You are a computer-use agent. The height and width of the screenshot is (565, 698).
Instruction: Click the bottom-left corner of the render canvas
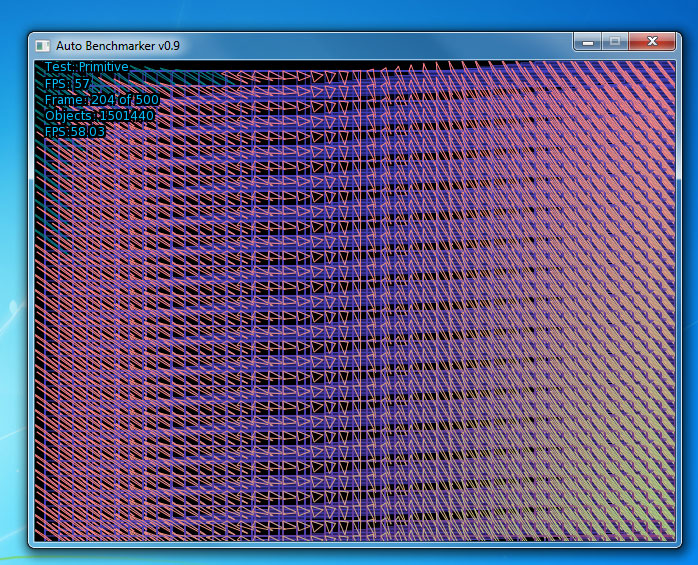click(x=40, y=534)
